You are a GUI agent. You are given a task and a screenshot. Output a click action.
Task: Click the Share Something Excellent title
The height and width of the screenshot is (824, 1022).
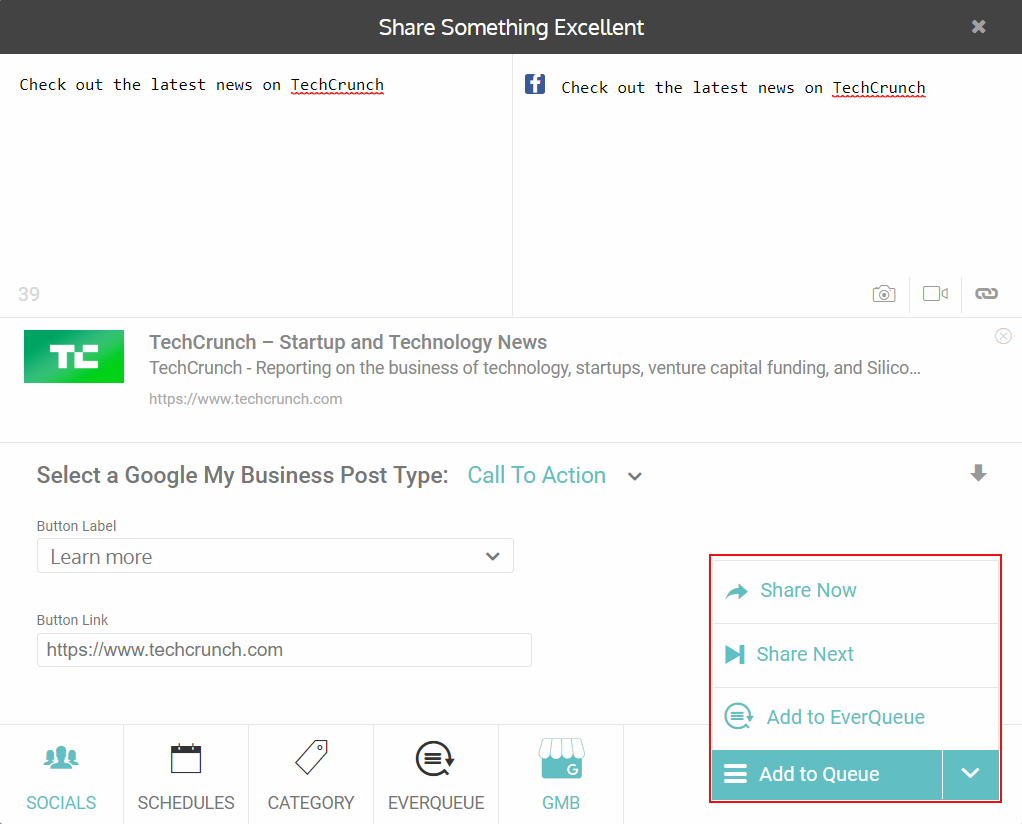[x=511, y=27]
